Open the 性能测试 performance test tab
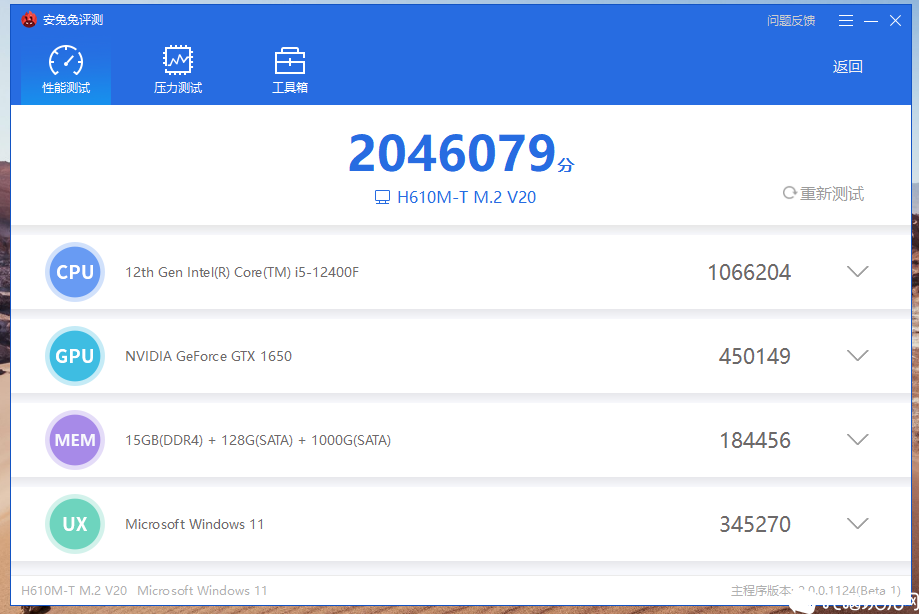Viewport: 919px width, 614px height. [66, 70]
